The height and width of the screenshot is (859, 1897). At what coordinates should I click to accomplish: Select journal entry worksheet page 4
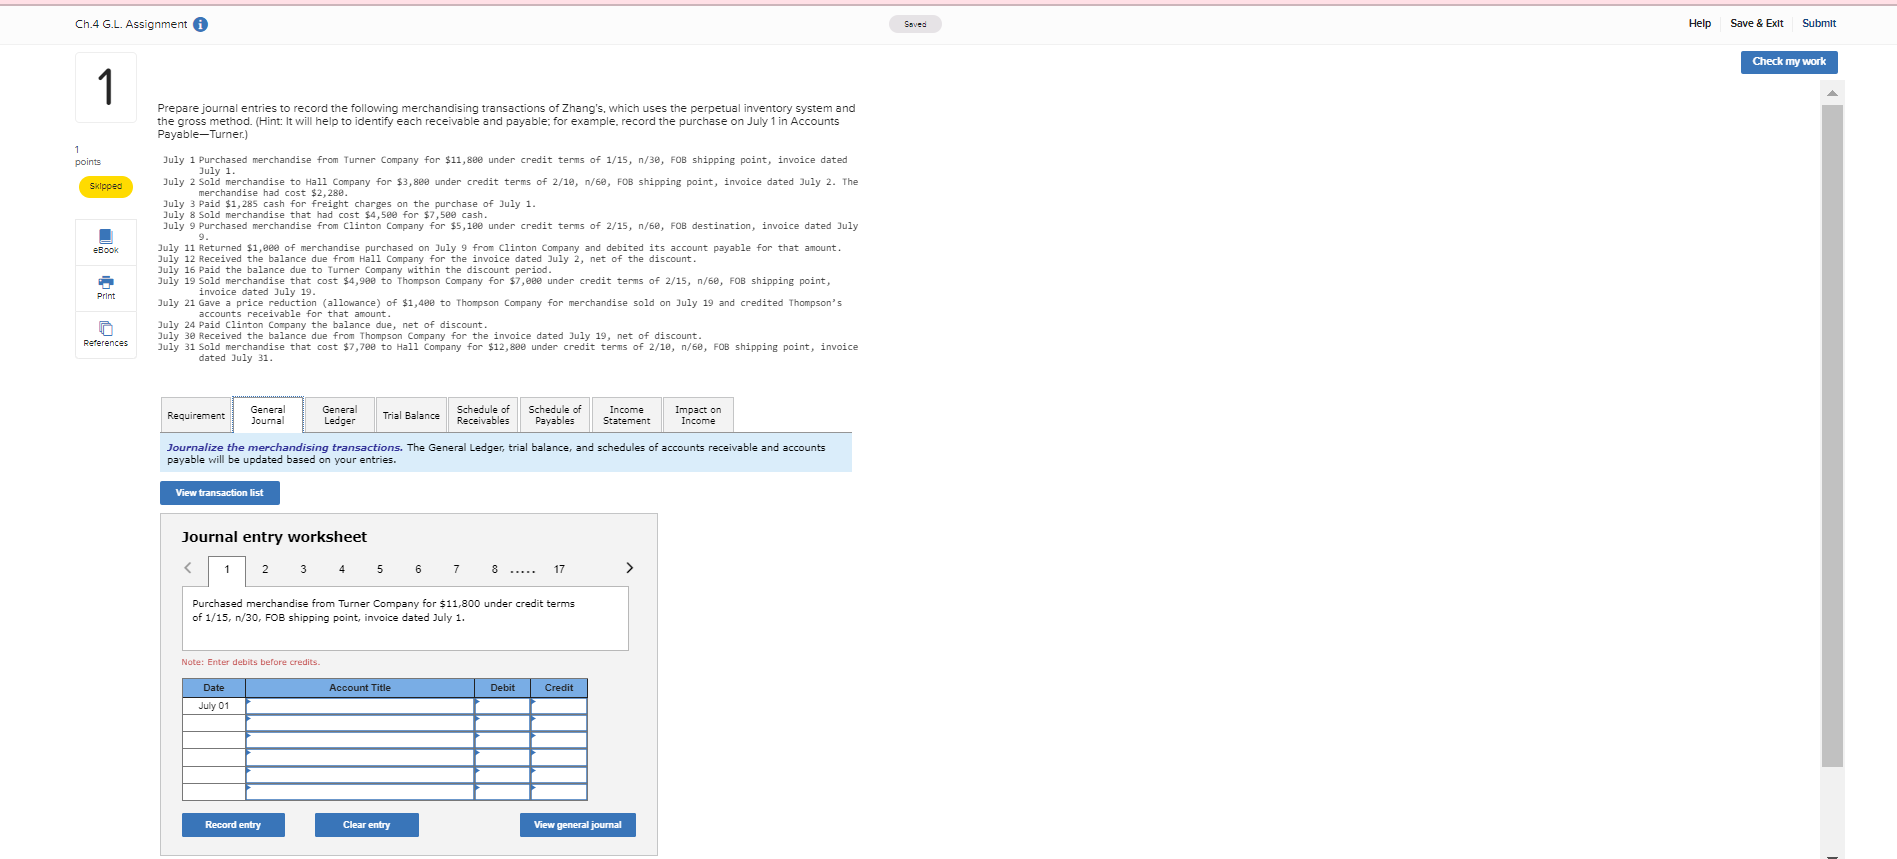[342, 569]
